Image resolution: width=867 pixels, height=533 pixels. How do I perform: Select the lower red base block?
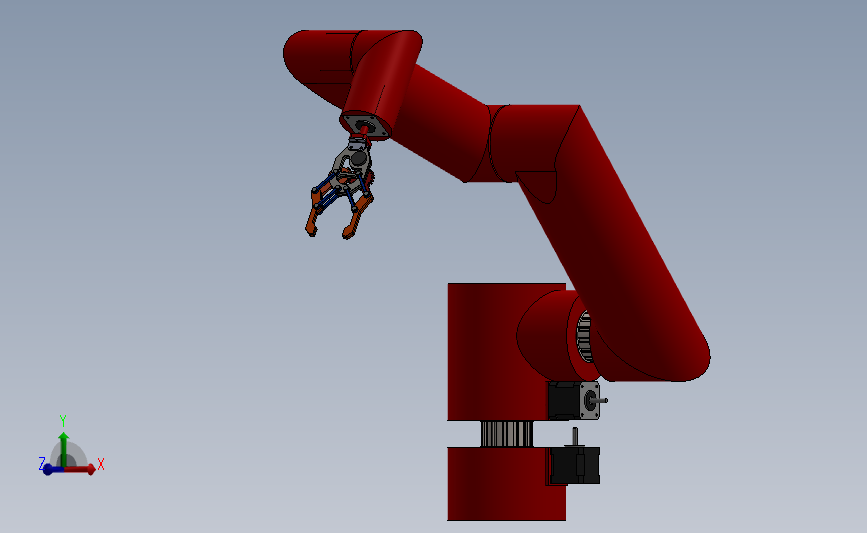(506, 484)
